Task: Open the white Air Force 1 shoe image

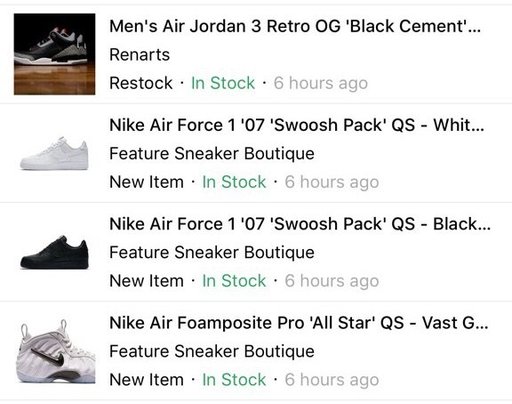Action: tap(54, 154)
